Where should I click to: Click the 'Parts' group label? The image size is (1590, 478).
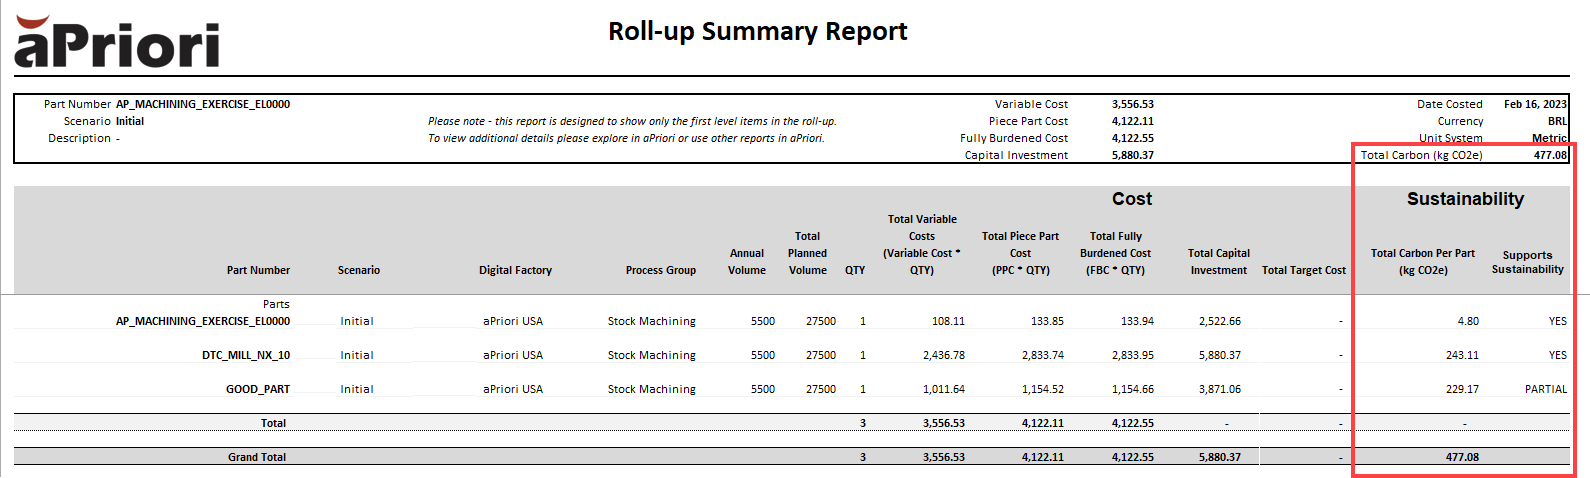point(277,304)
